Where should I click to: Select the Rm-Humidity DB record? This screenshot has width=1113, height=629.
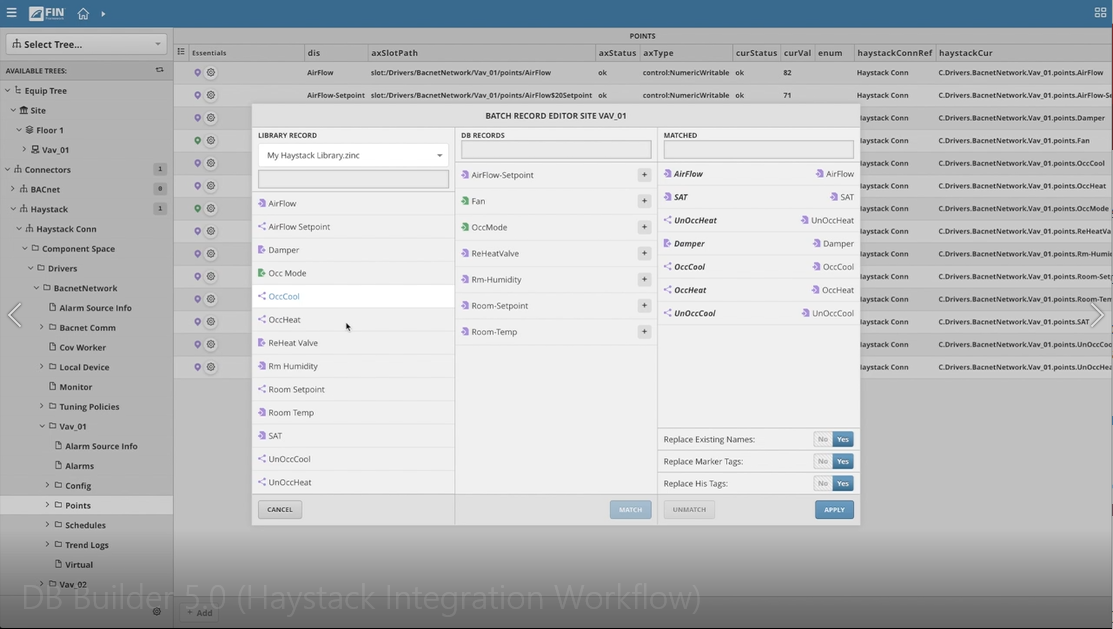tap(556, 279)
